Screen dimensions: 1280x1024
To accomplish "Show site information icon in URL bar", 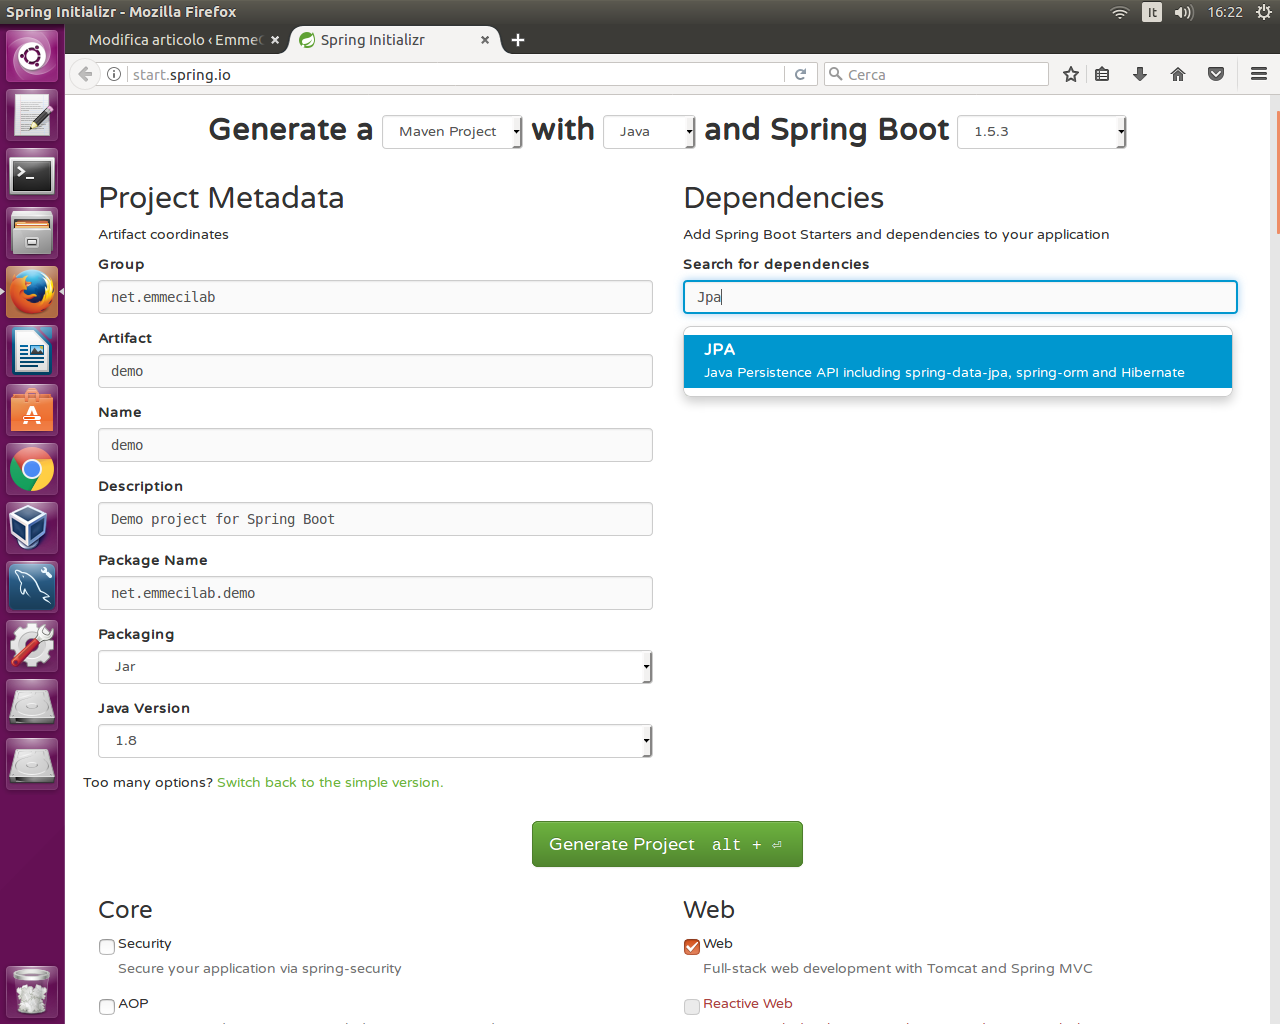I will coord(114,74).
